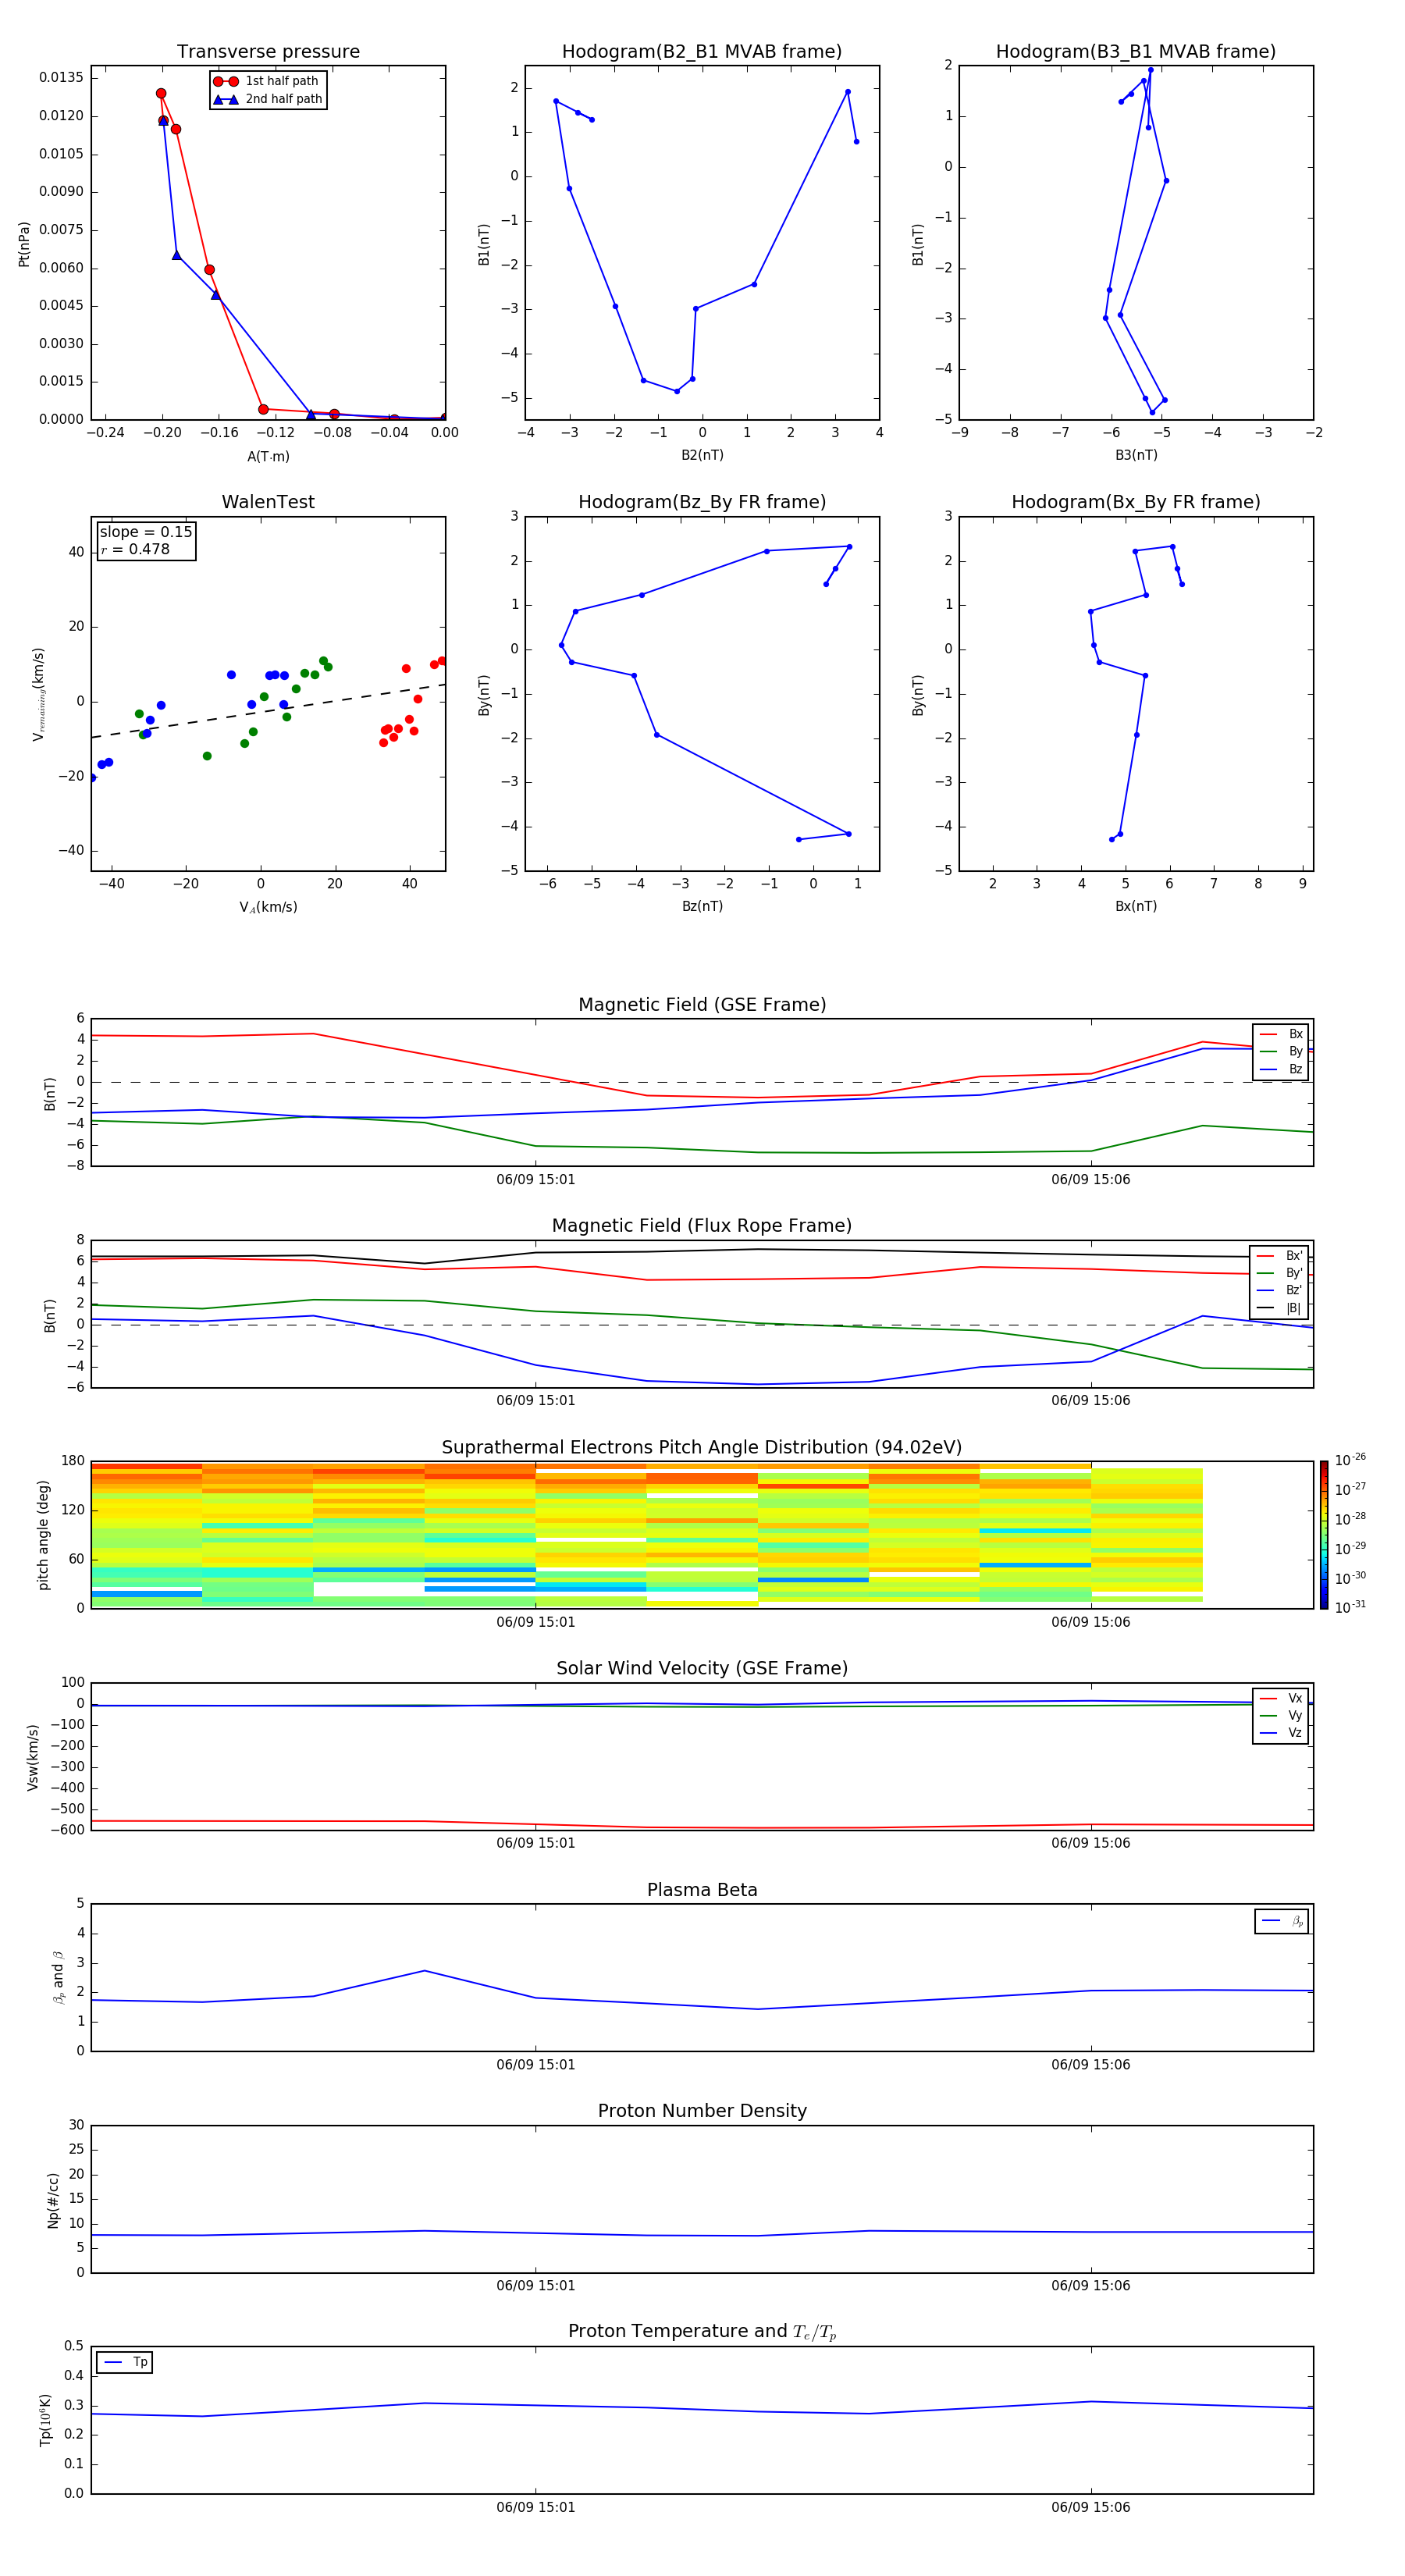Image resolution: width=1405 pixels, height=2576 pixels.
Task: Click the Suprathermal Electrons Pitch Angle title
Action: (702, 1447)
